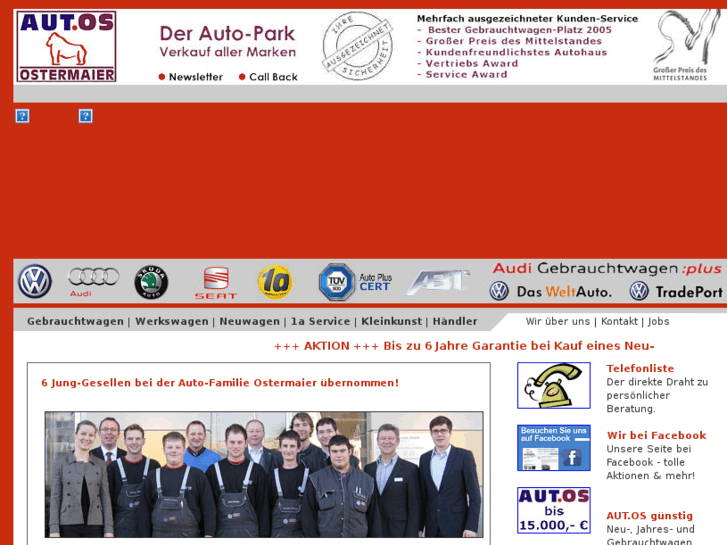
Task: Click the Ihre Sicherheit ausgezeichnet stamp
Action: tap(357, 46)
